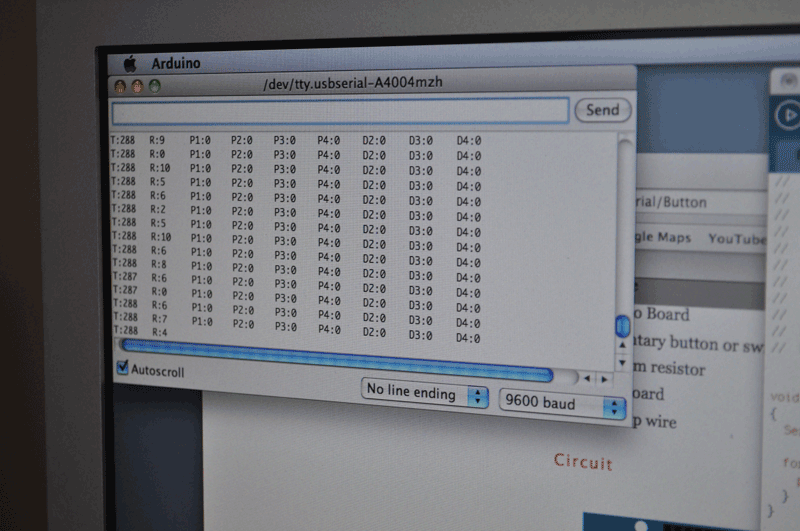Click 'p wire' text in browser page
The width and height of the screenshot is (800, 531).
click(x=655, y=421)
